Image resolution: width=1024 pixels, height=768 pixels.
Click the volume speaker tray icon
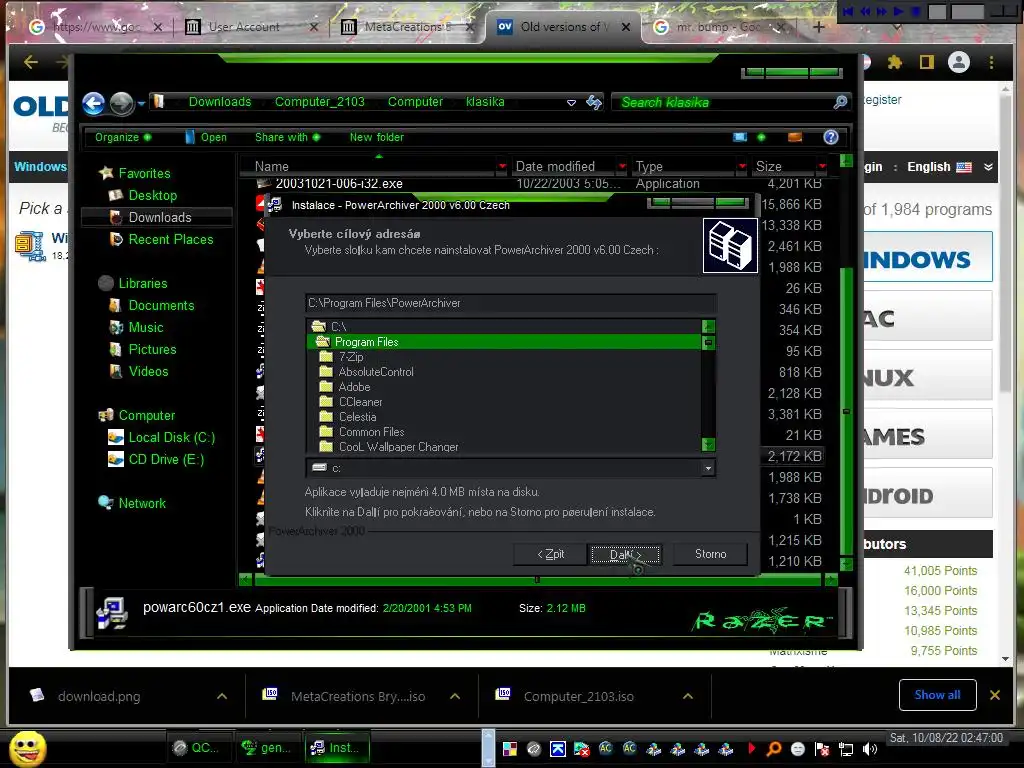pos(869,749)
